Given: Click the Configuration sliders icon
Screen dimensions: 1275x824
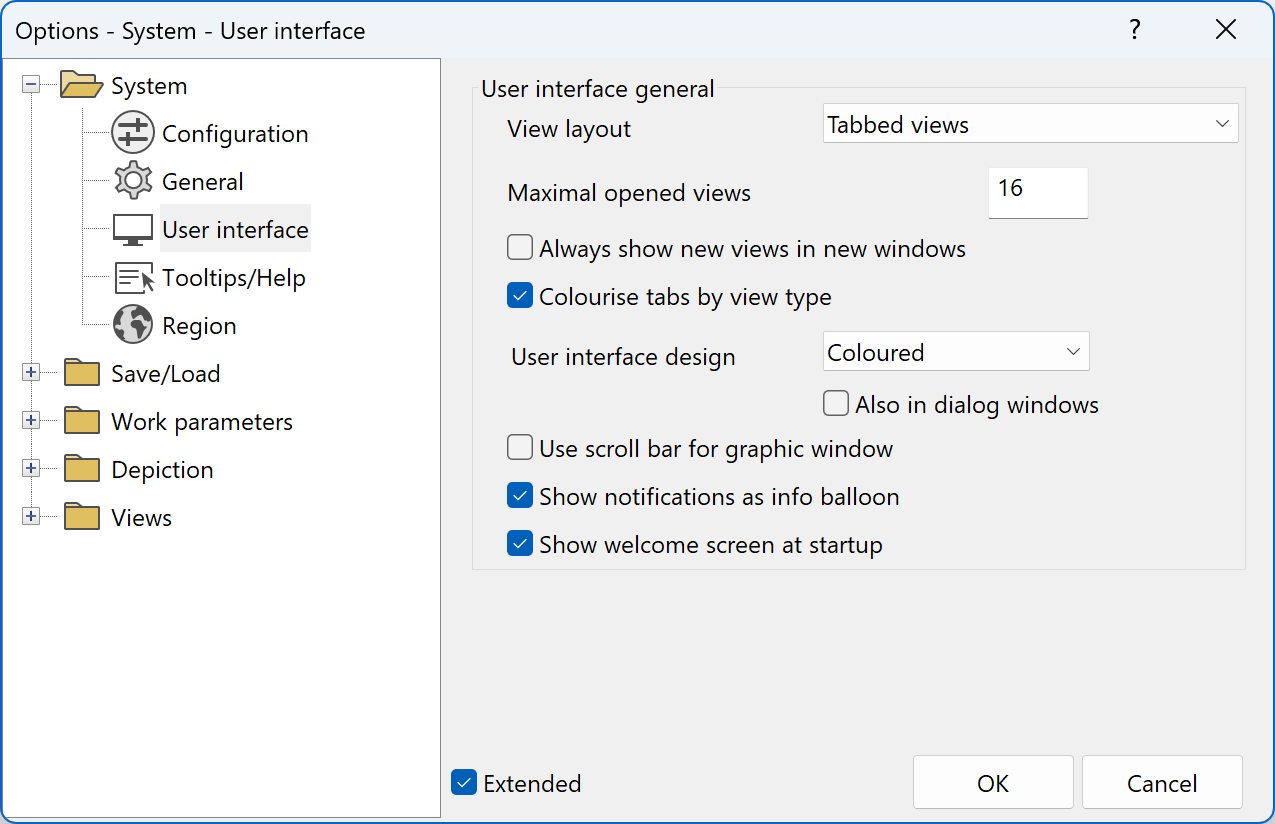Looking at the screenshot, I should pyautogui.click(x=132, y=133).
